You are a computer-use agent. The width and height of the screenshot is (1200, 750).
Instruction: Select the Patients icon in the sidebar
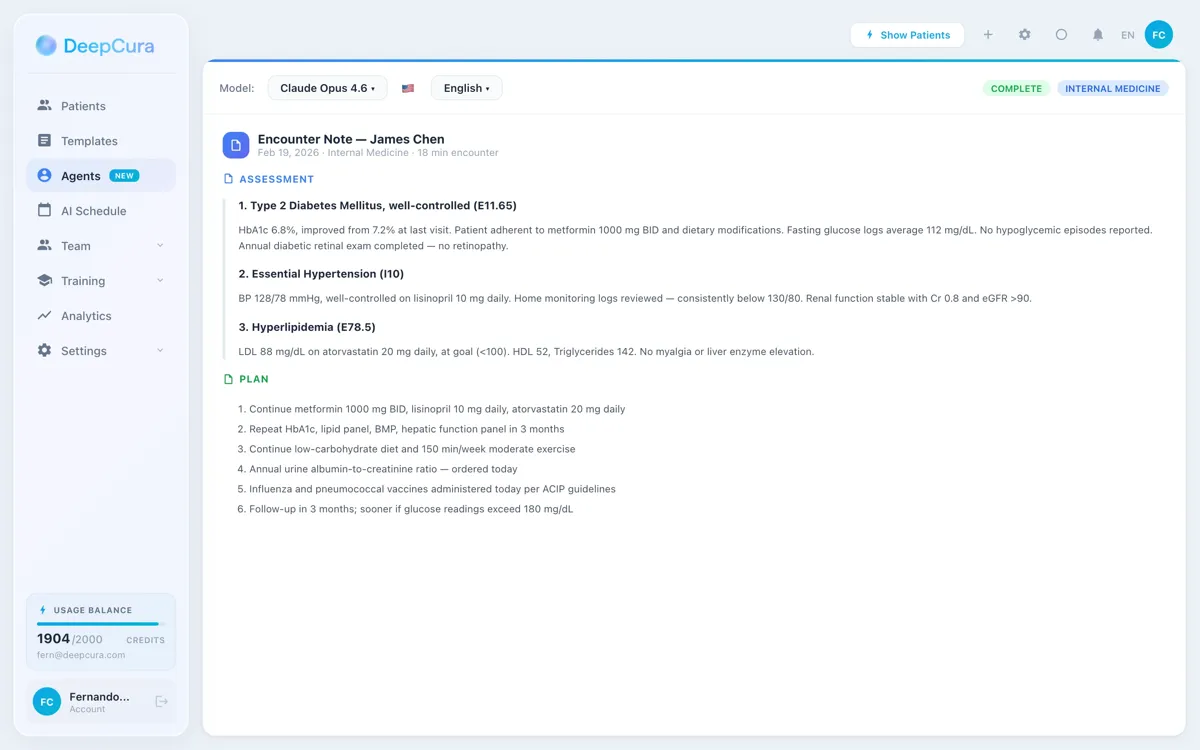point(44,105)
